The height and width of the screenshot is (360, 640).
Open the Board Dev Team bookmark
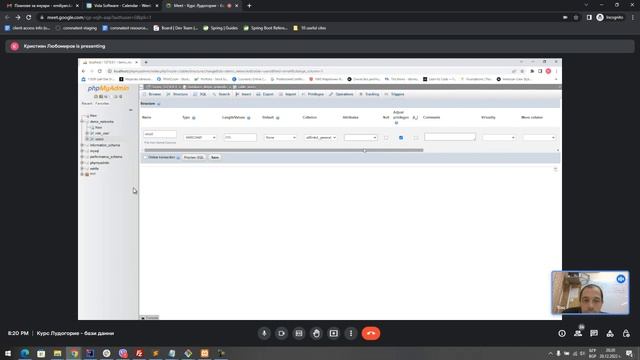[176, 28]
